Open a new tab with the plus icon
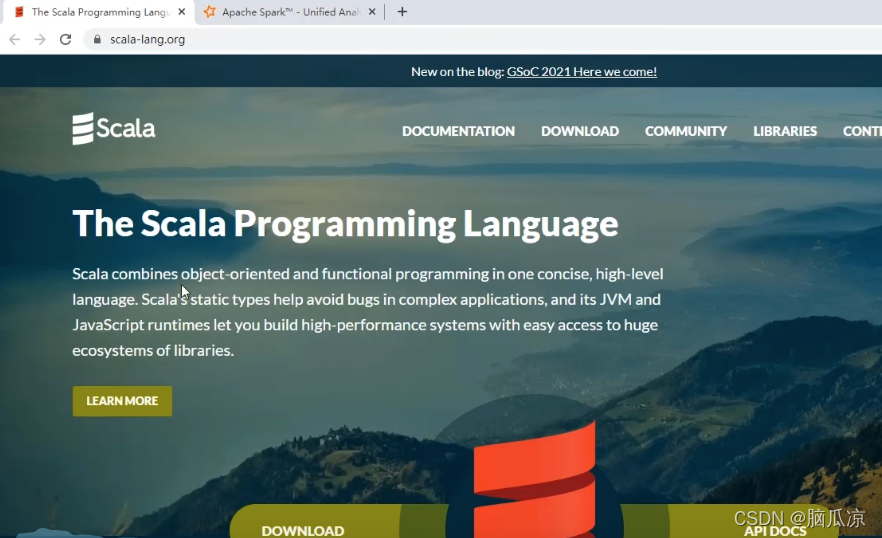This screenshot has width=882, height=538. click(402, 12)
